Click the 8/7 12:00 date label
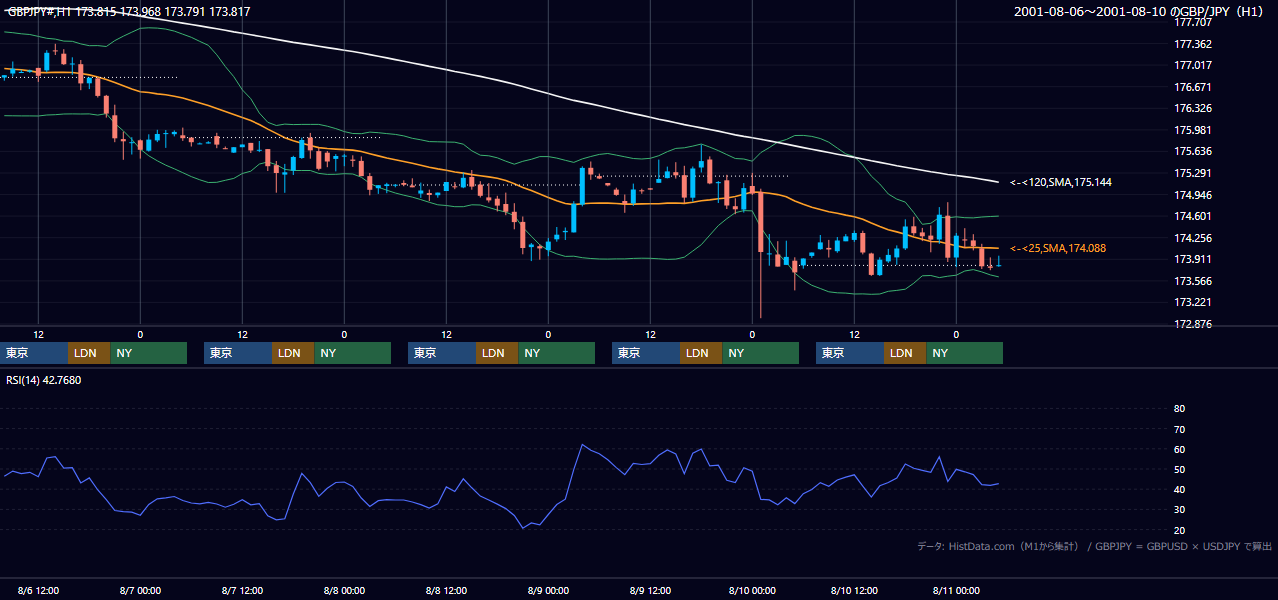Screen dimensions: 1278x600 [x=242, y=591]
